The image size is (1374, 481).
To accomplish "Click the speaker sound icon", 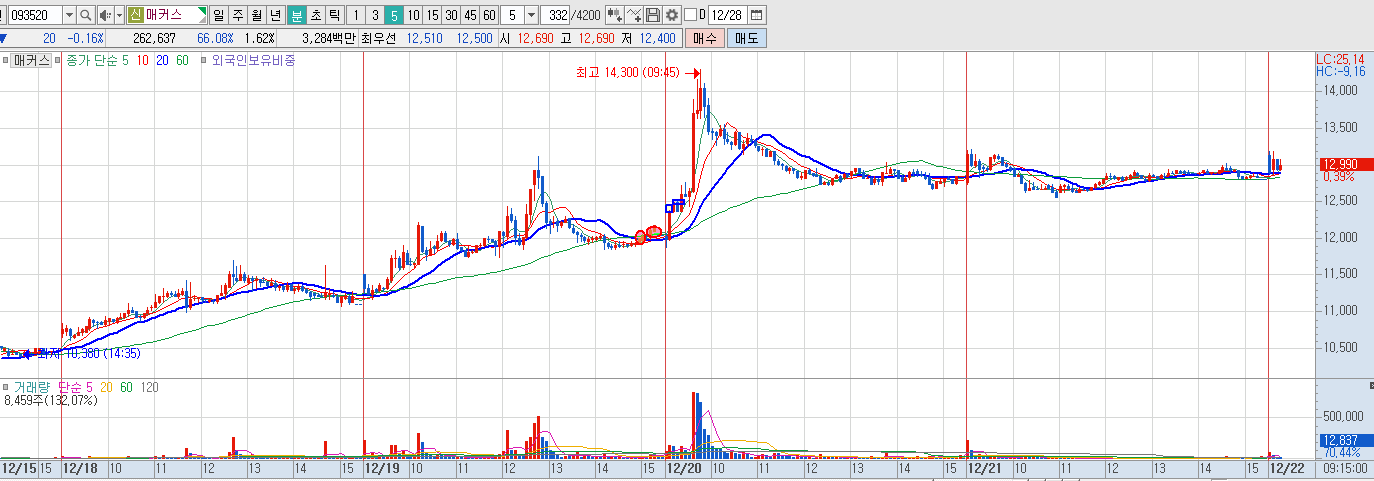I will point(104,15).
